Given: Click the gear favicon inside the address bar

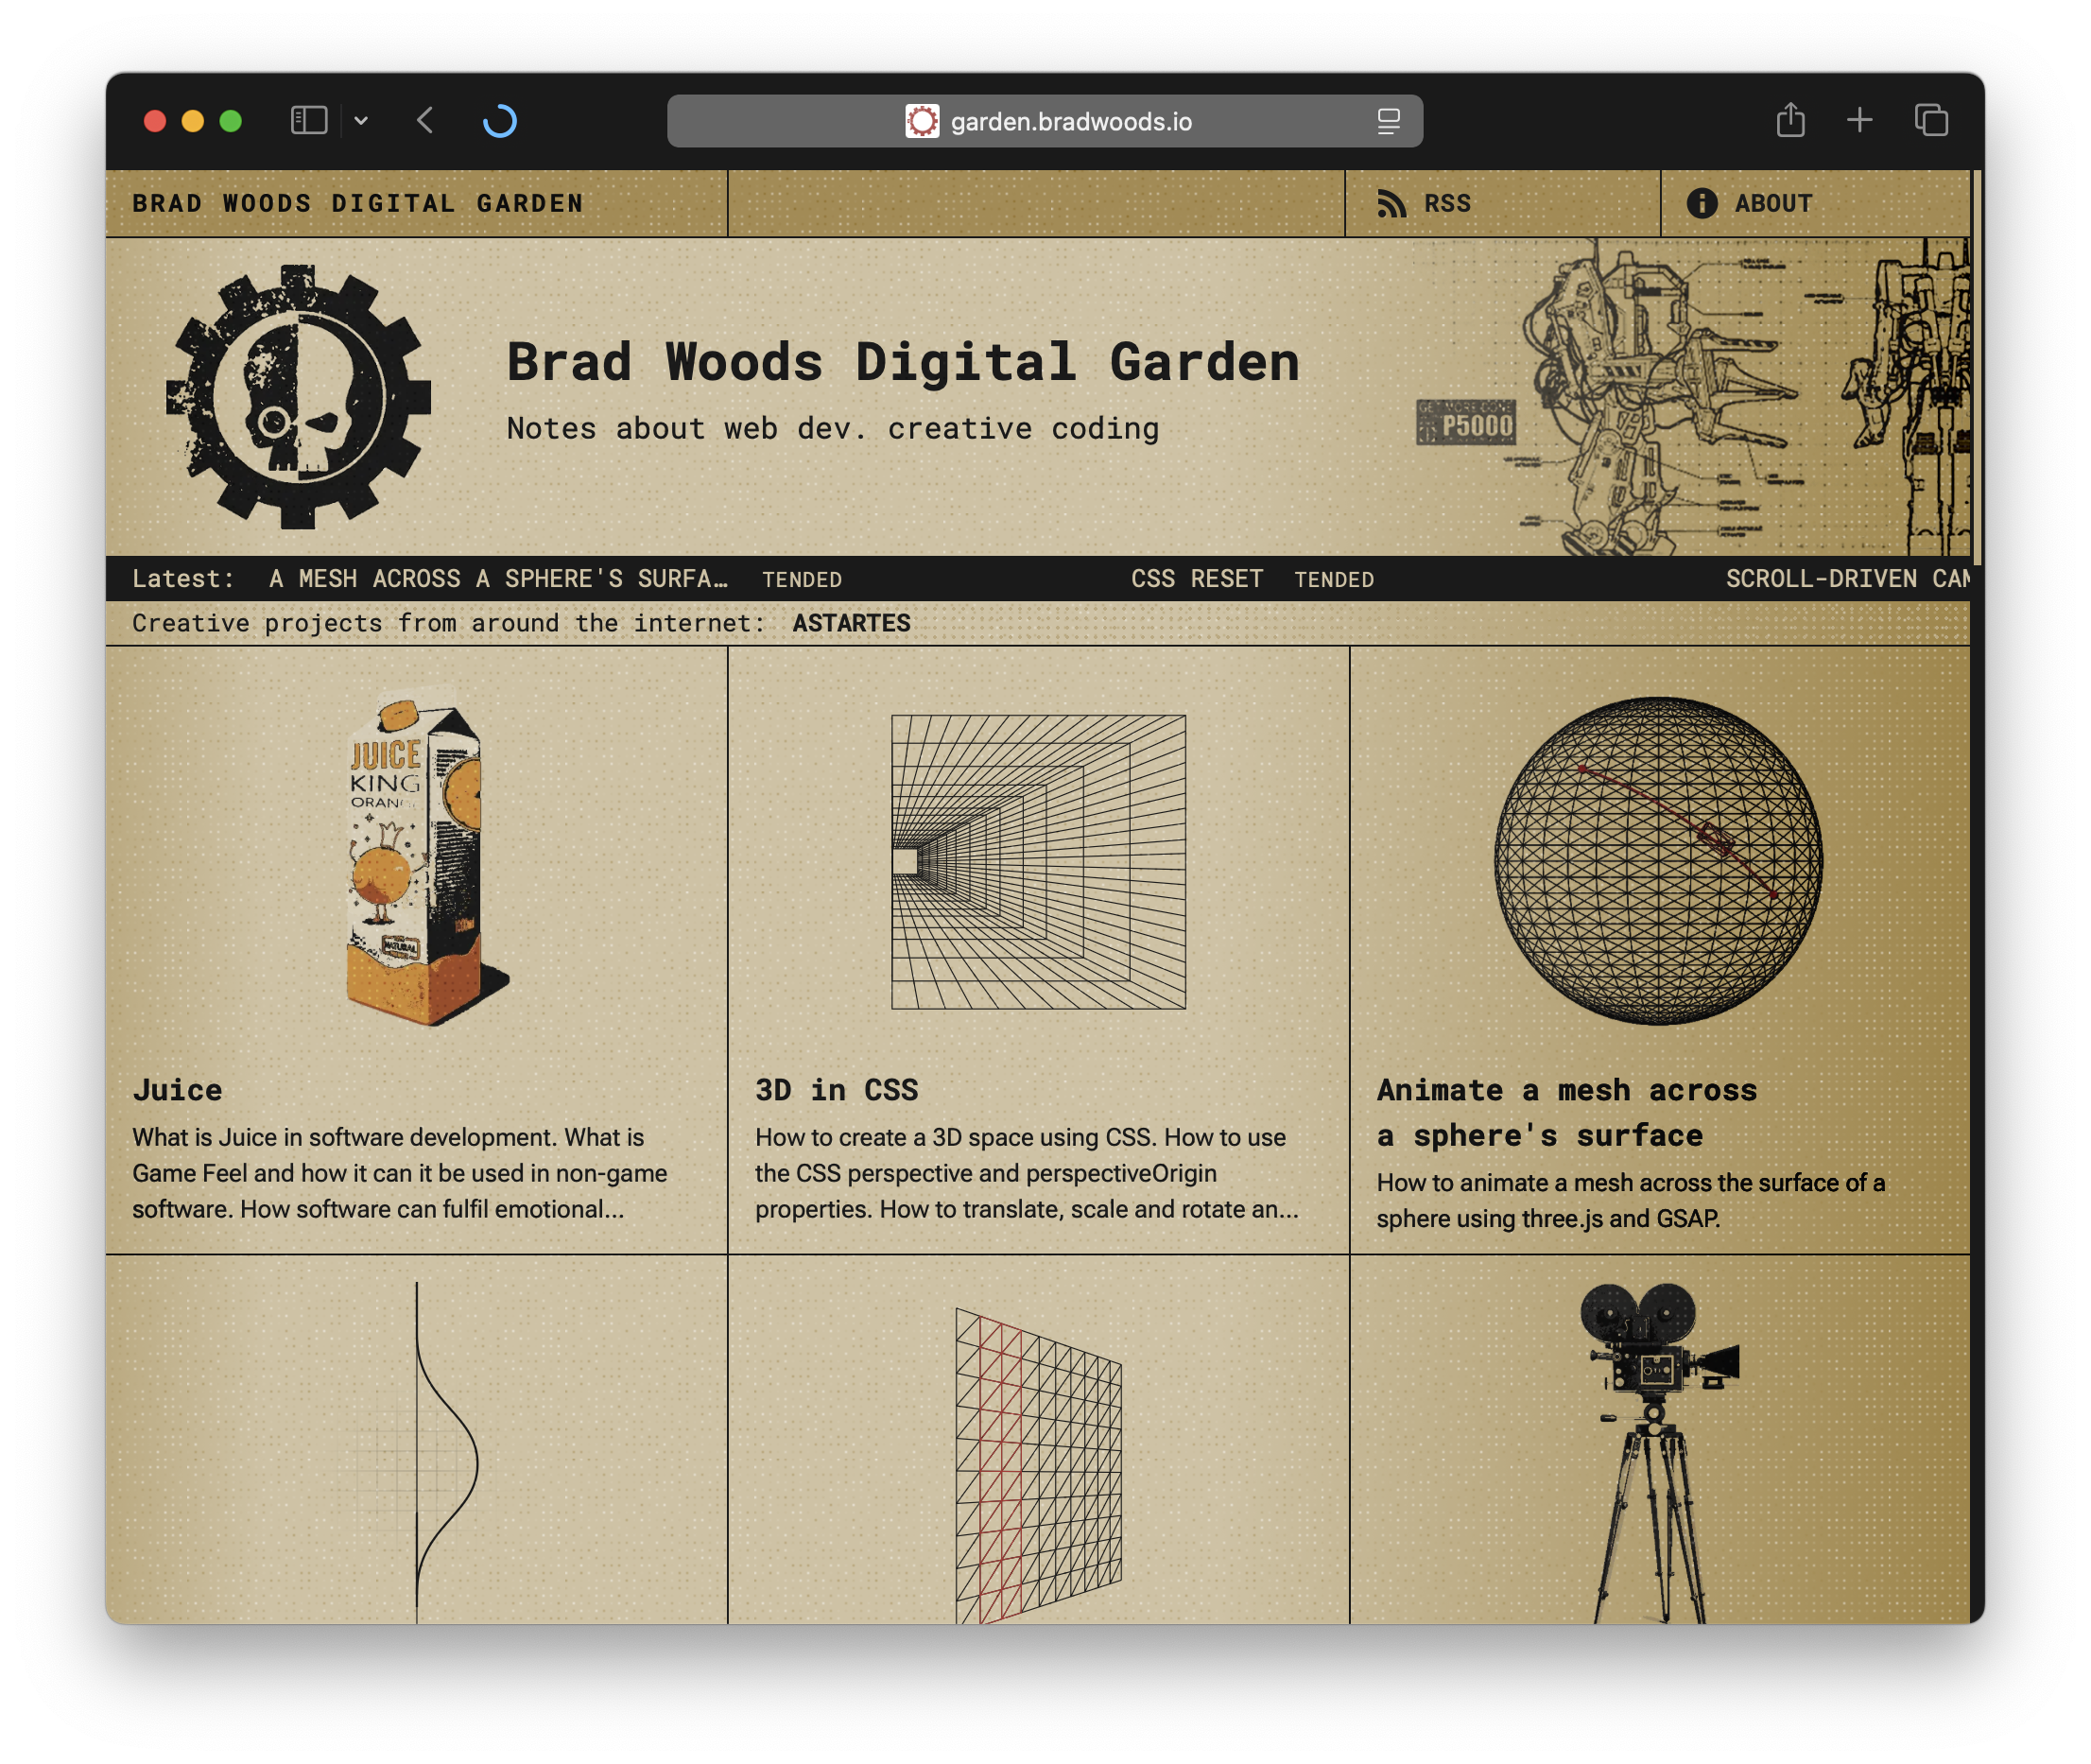Looking at the screenshot, I should coord(923,121).
